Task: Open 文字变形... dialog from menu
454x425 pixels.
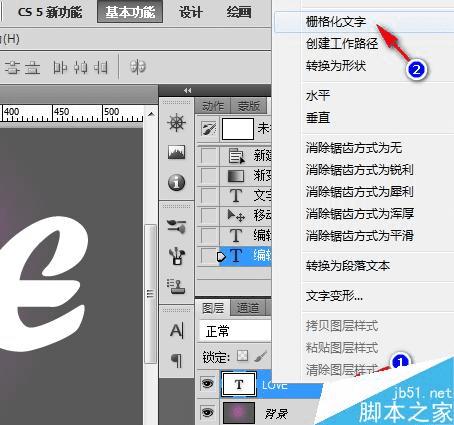Action: [x=334, y=296]
